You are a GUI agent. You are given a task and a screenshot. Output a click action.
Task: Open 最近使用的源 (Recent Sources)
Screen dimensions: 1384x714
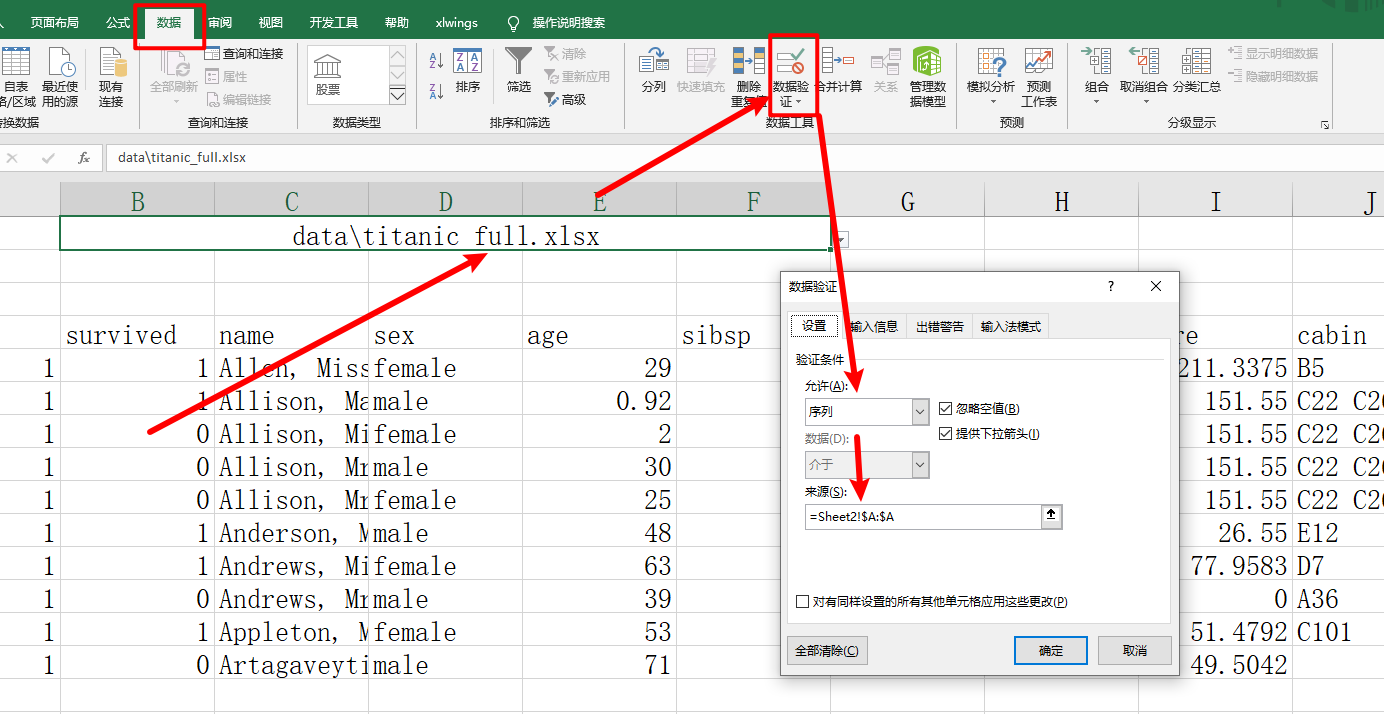[60, 77]
